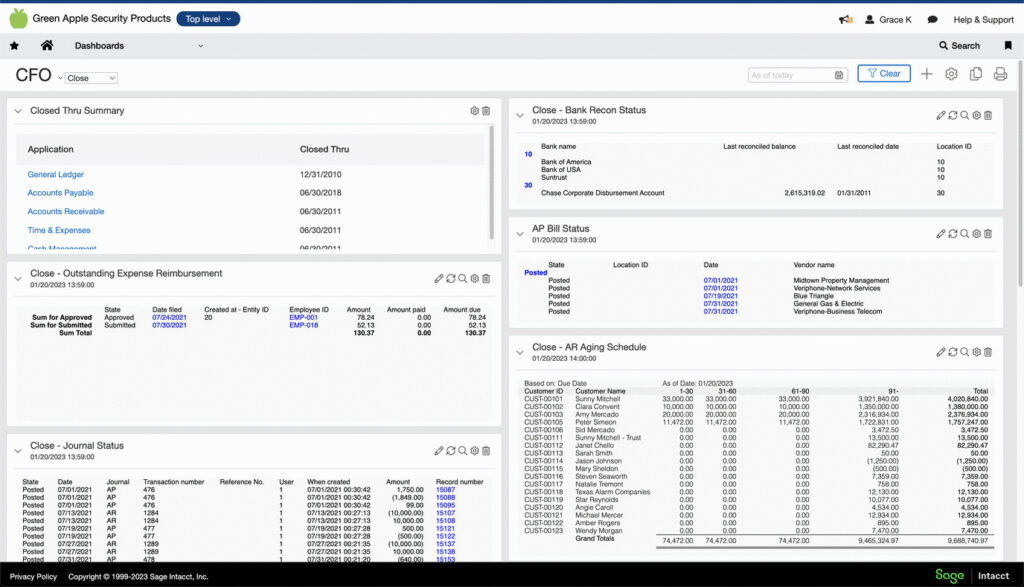Open journal record number 15087
This screenshot has width=1024, height=587.
click(445, 490)
